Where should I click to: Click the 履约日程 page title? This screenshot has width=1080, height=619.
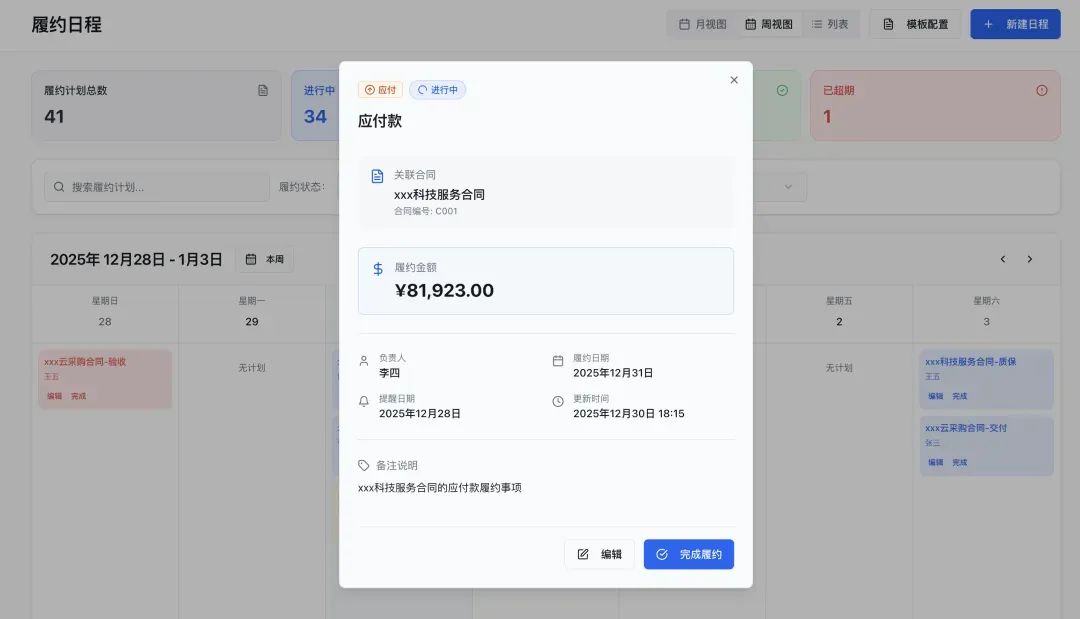point(67,25)
